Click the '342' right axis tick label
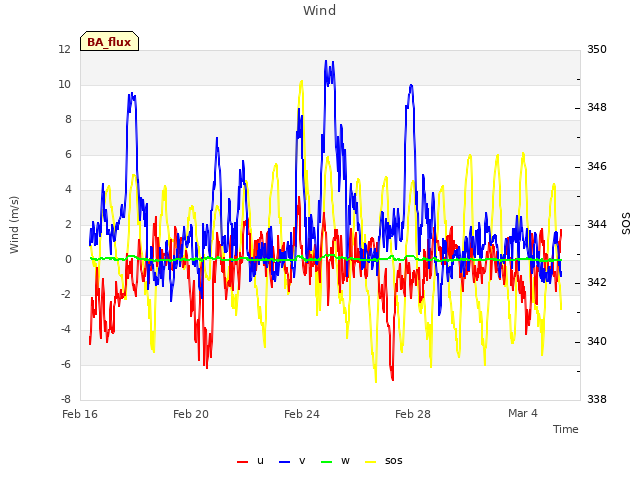640x480 pixels. point(597,283)
